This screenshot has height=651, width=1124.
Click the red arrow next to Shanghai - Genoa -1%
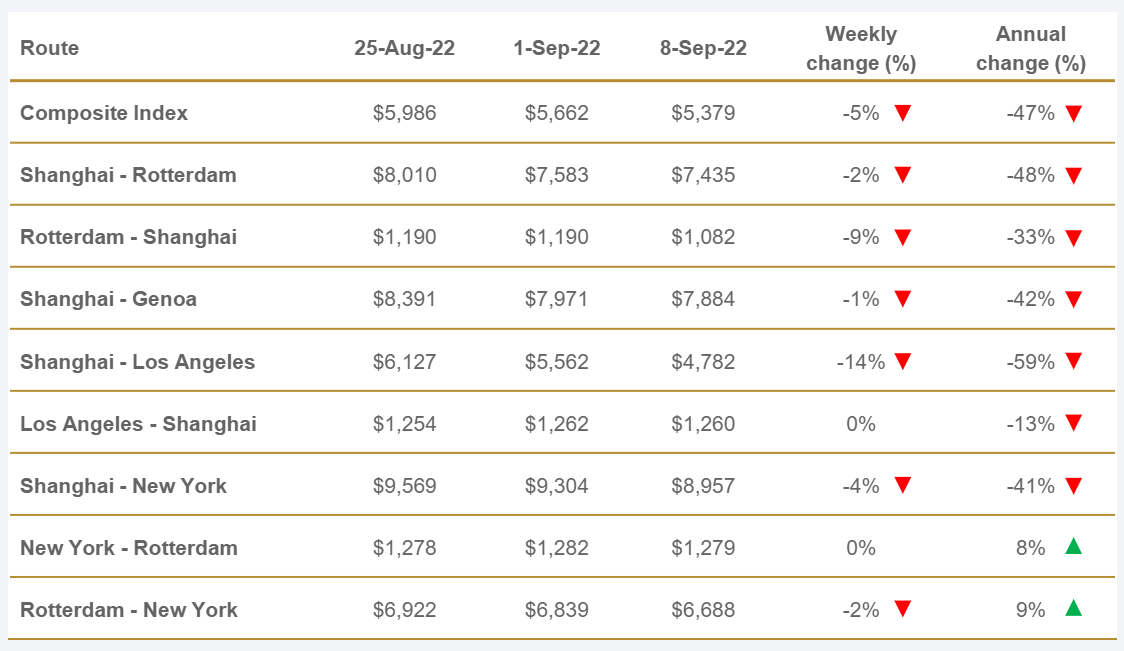point(902,300)
